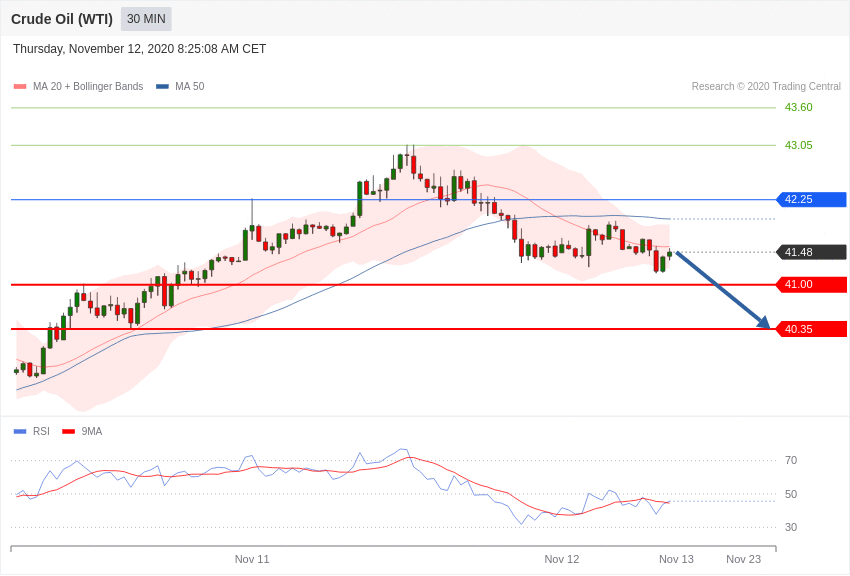Toggle the MA 50 legend swatch
The height and width of the screenshot is (576, 850).
(162, 87)
